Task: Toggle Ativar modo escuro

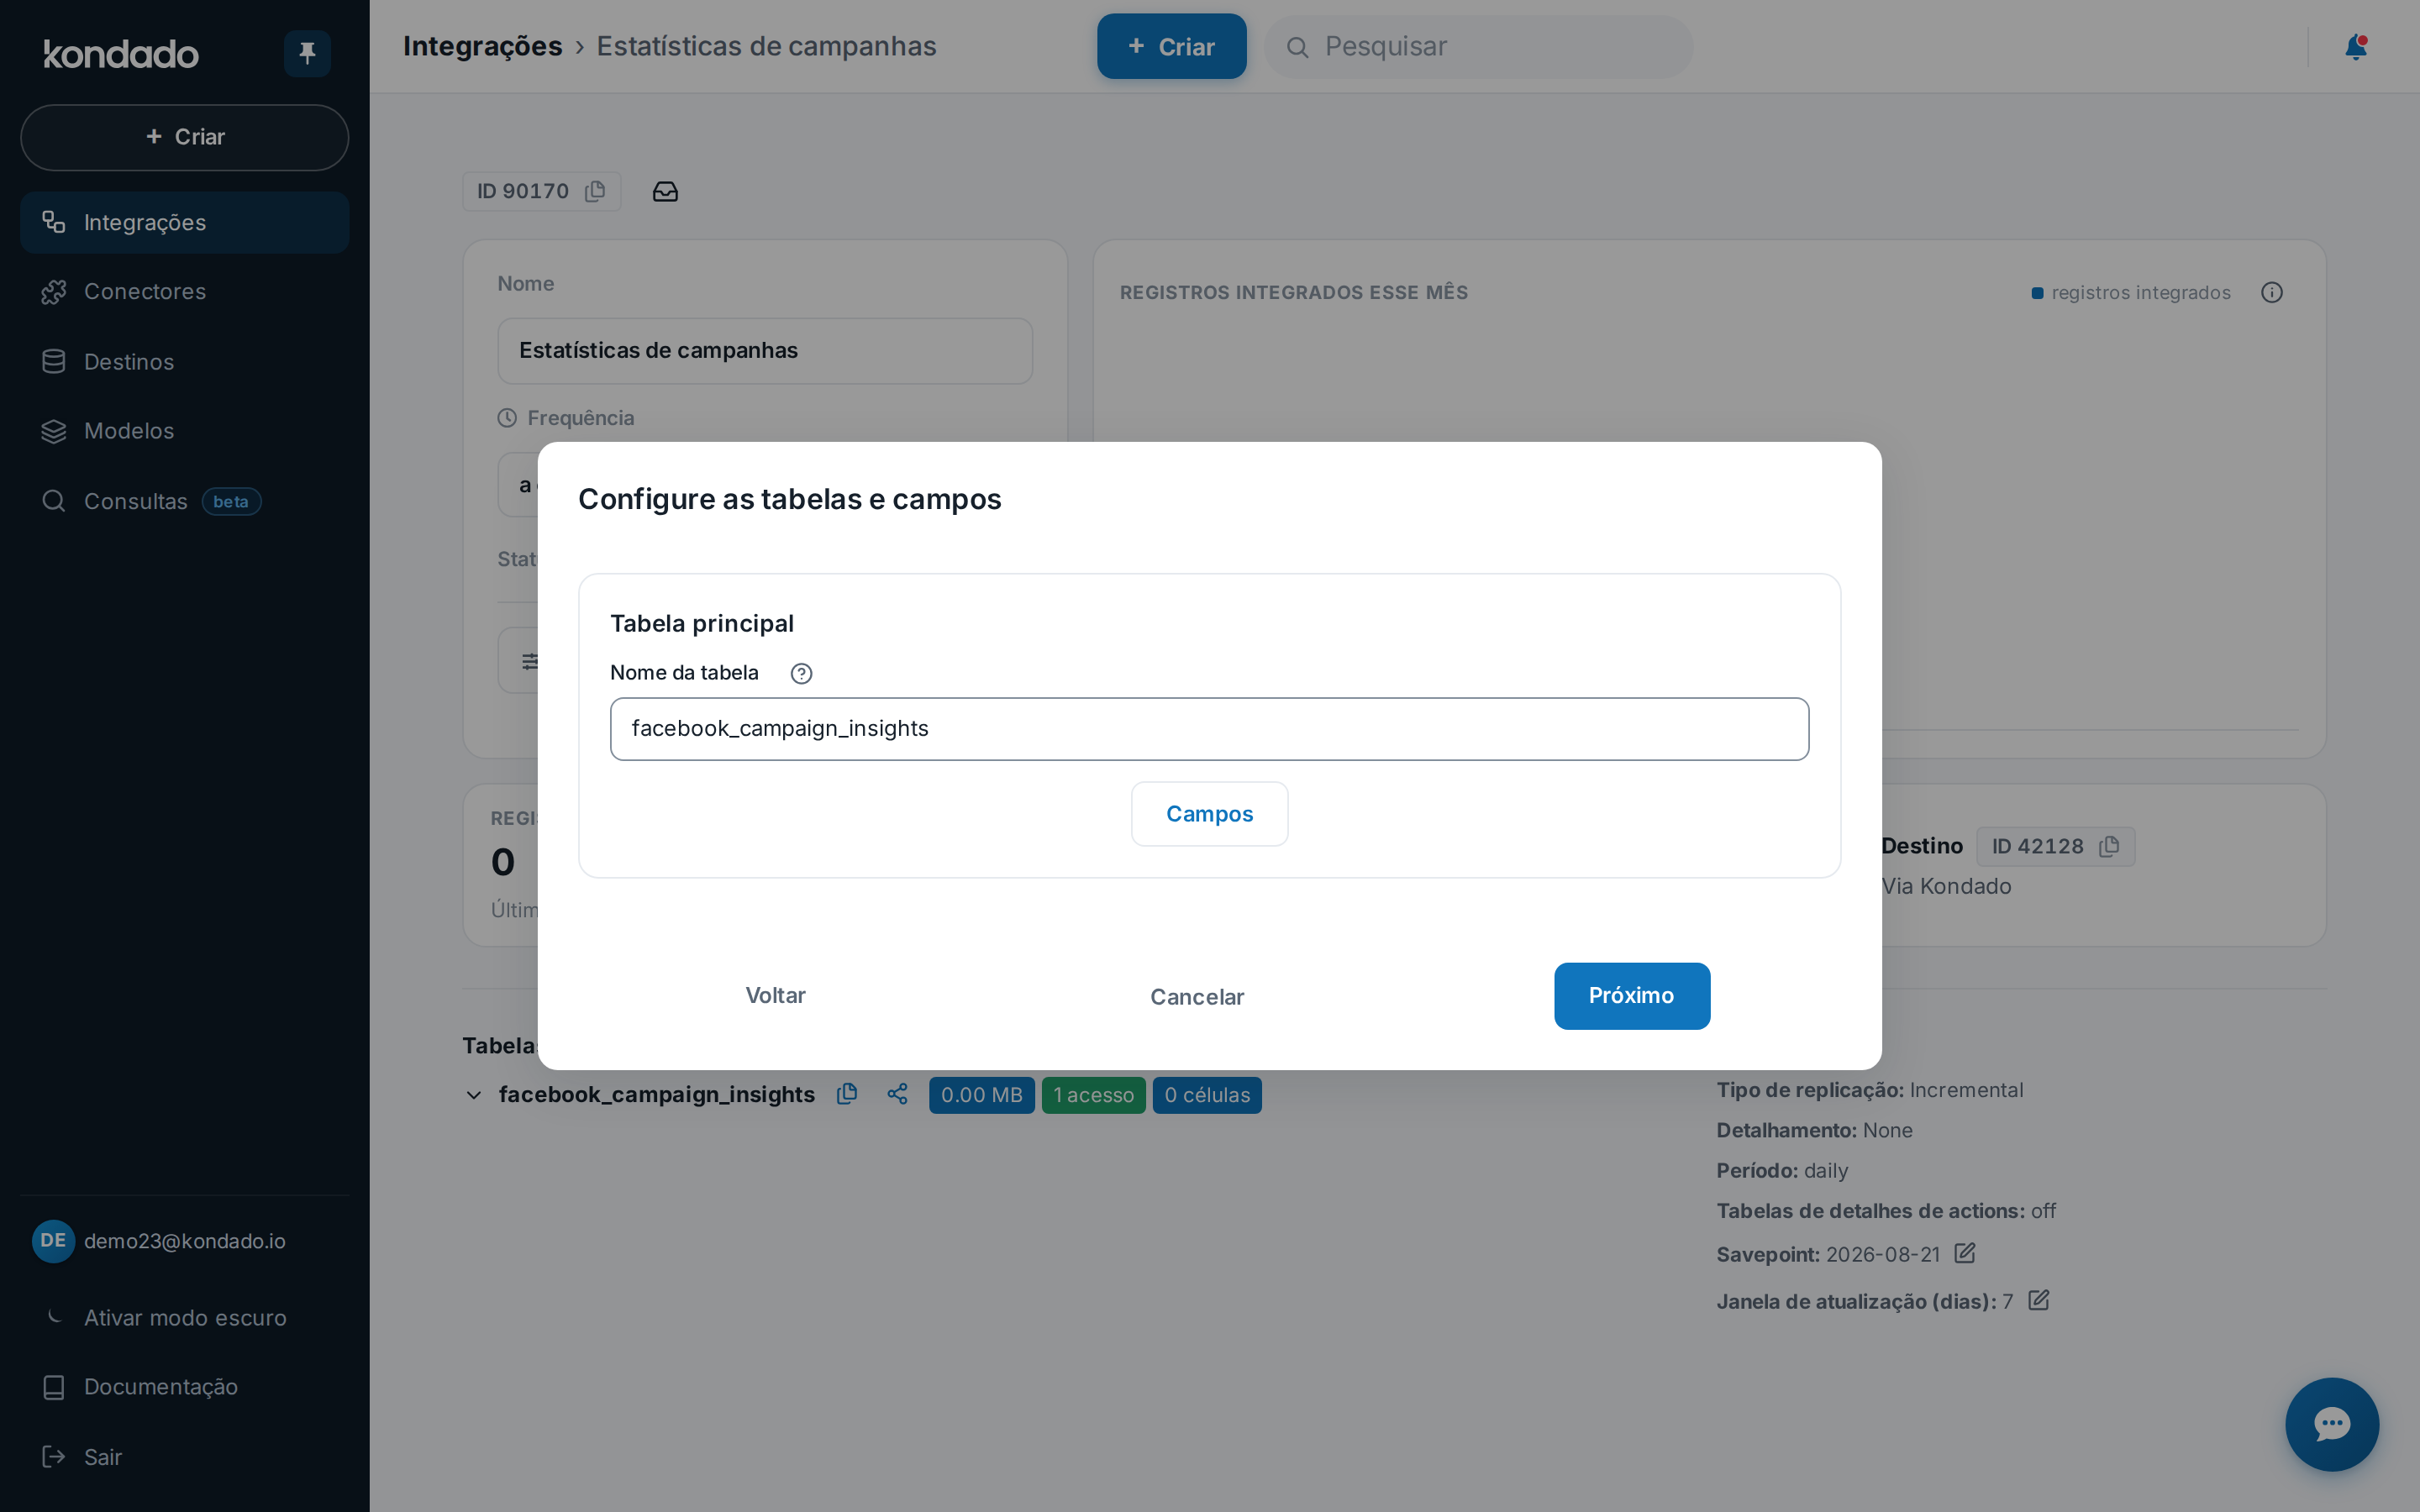Action: tap(185, 1318)
